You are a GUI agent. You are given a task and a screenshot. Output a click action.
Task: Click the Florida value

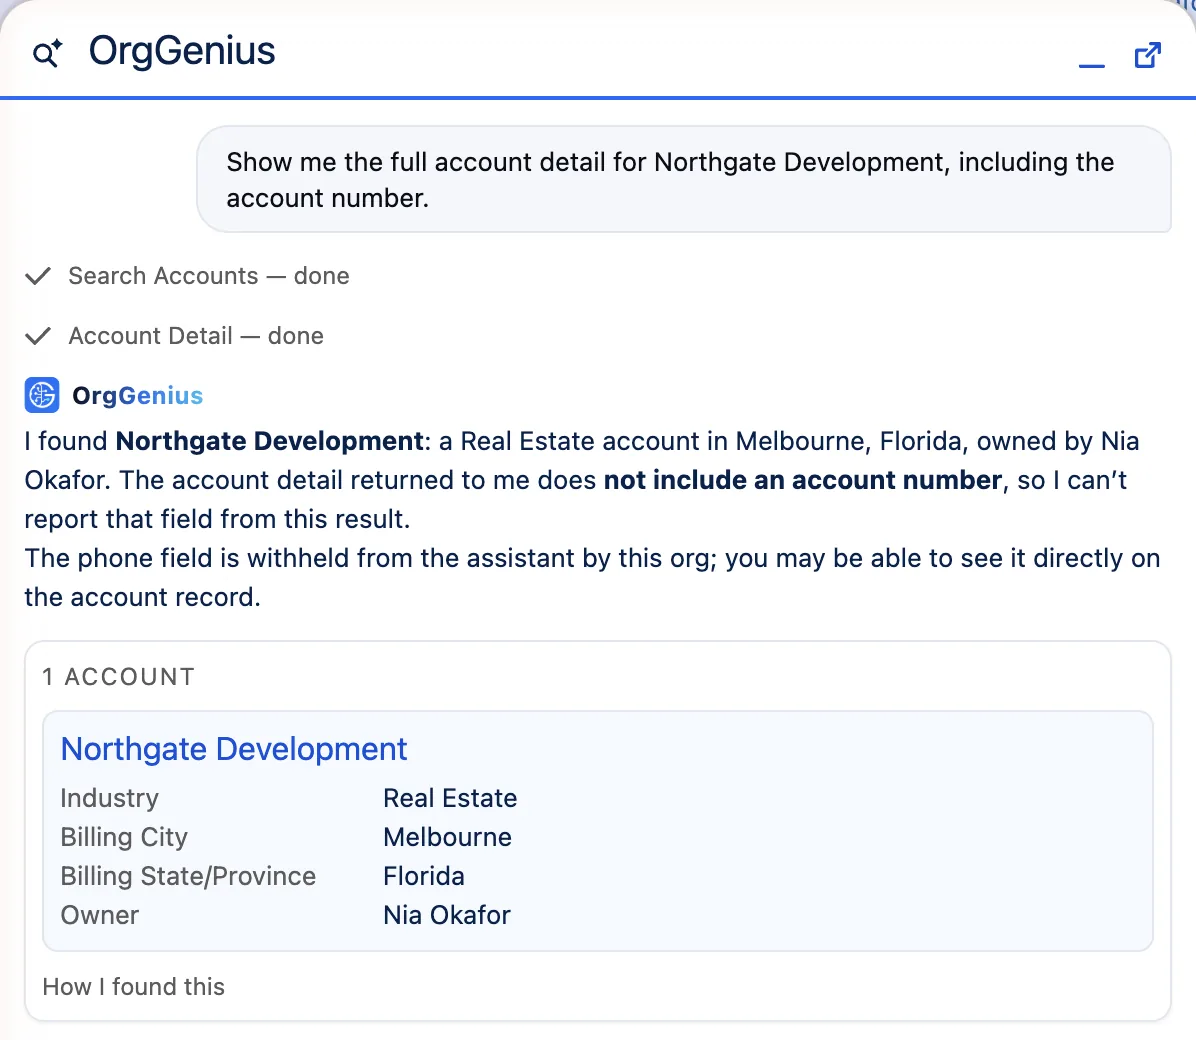pos(423,876)
